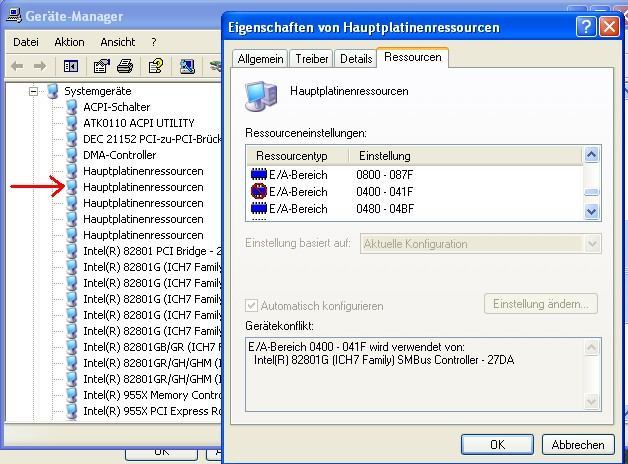This screenshot has width=628, height=464.
Task: Click the Gerätekonflikt box scroll-up arrow
Action: 592,347
